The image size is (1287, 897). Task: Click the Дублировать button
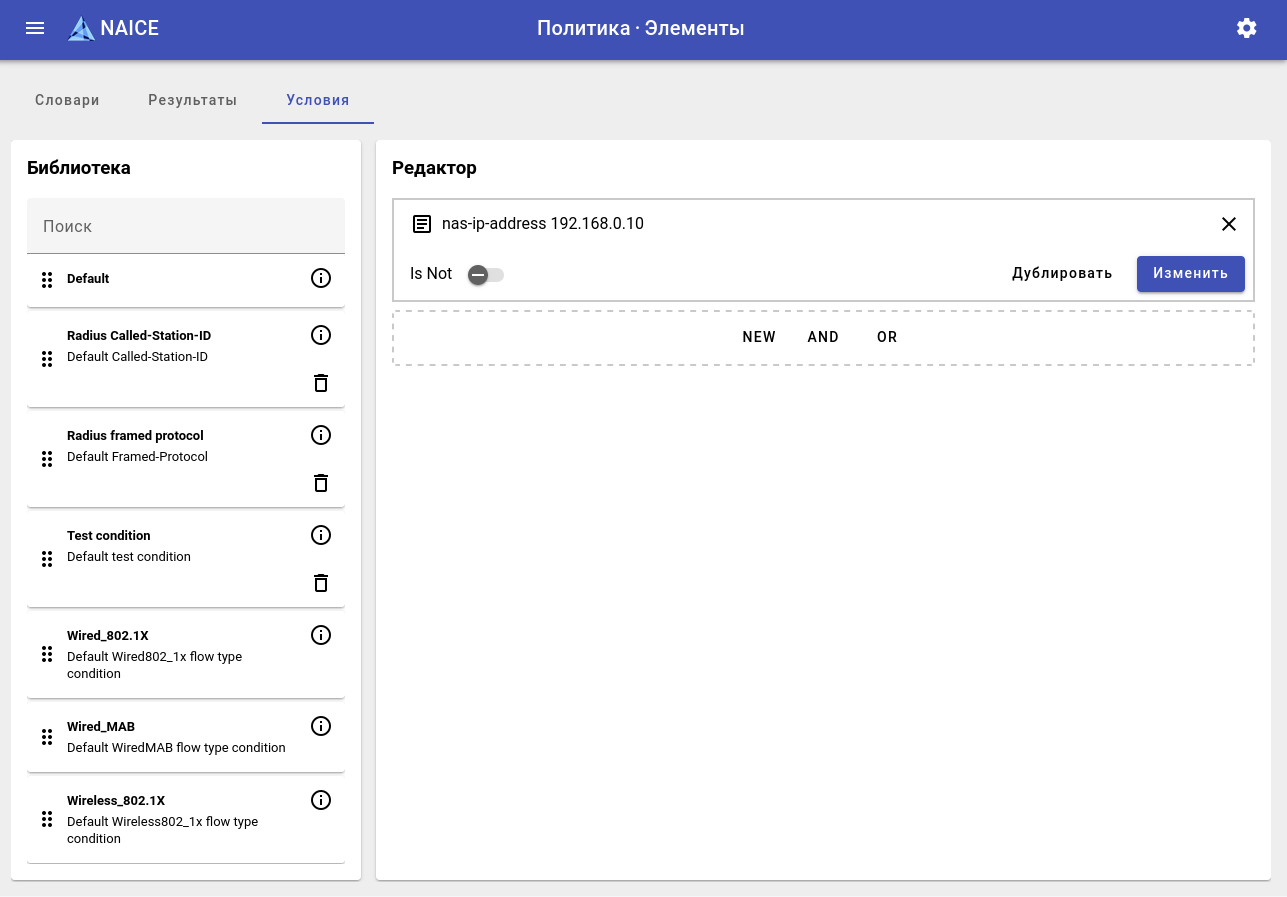pyautogui.click(x=1062, y=274)
